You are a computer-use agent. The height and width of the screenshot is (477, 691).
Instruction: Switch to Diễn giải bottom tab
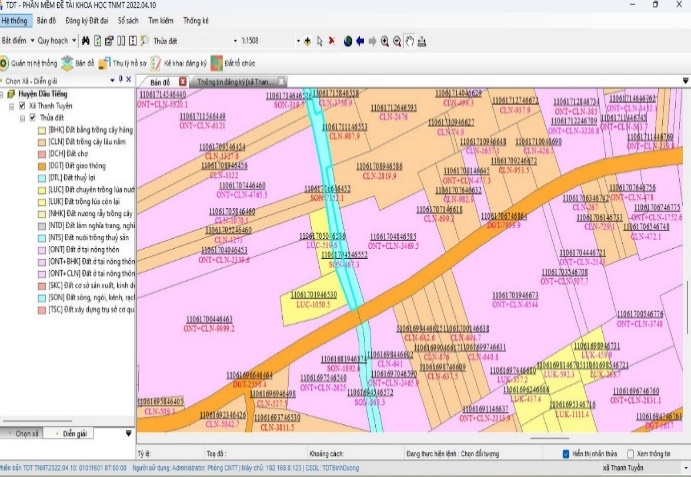pos(75,434)
